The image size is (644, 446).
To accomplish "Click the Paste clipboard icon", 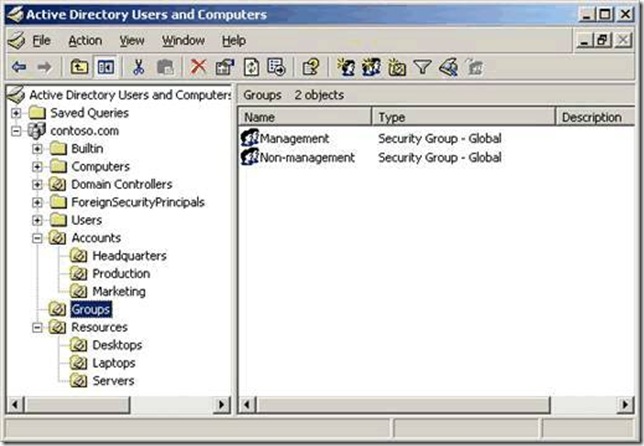I will click(x=165, y=67).
